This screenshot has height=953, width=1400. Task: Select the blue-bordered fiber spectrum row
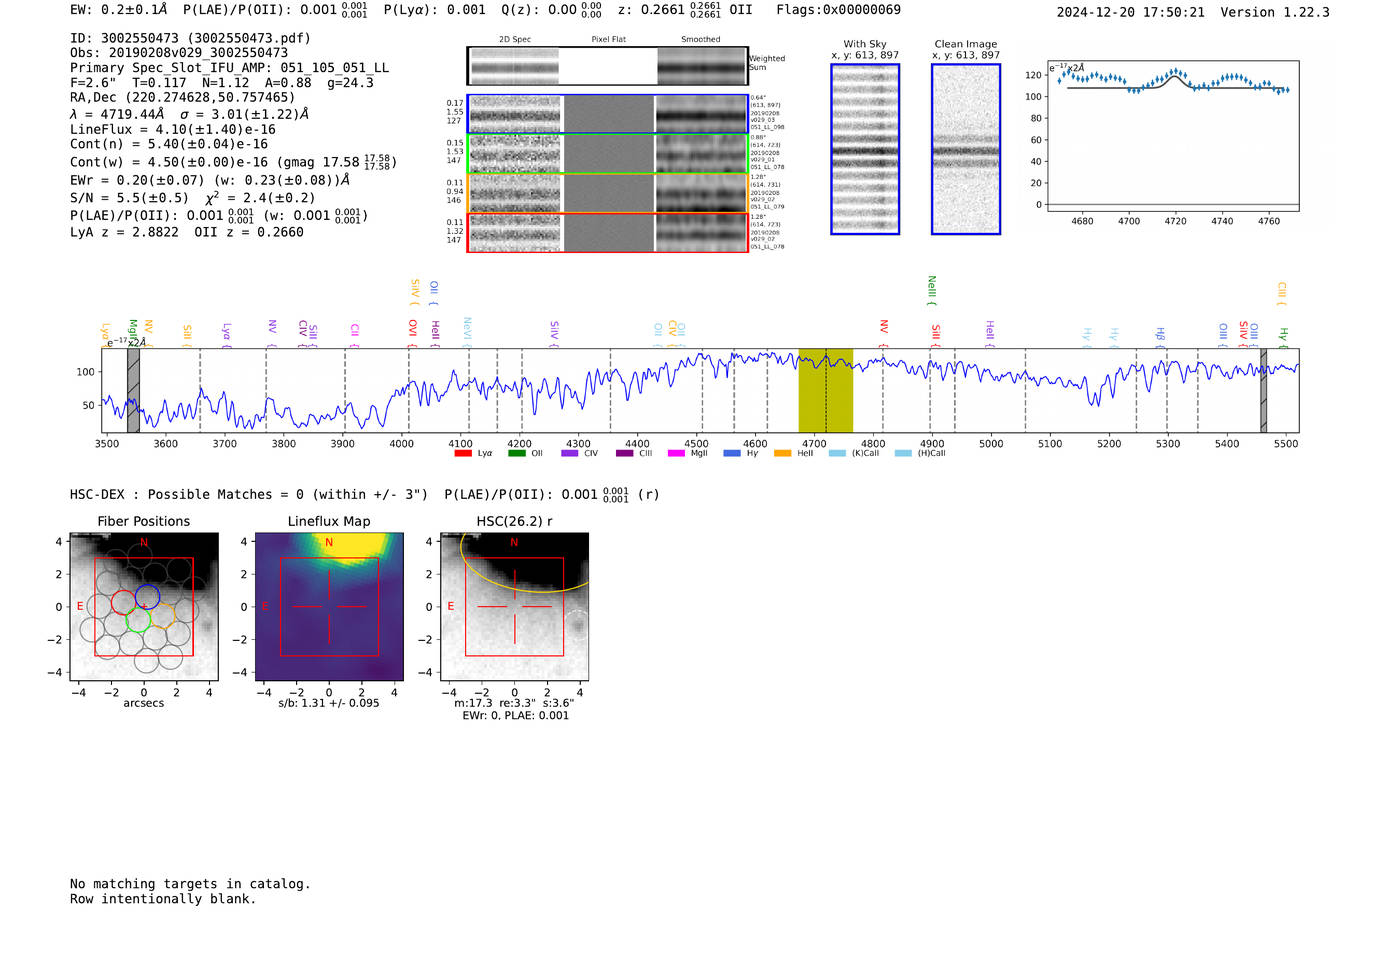(x=607, y=114)
